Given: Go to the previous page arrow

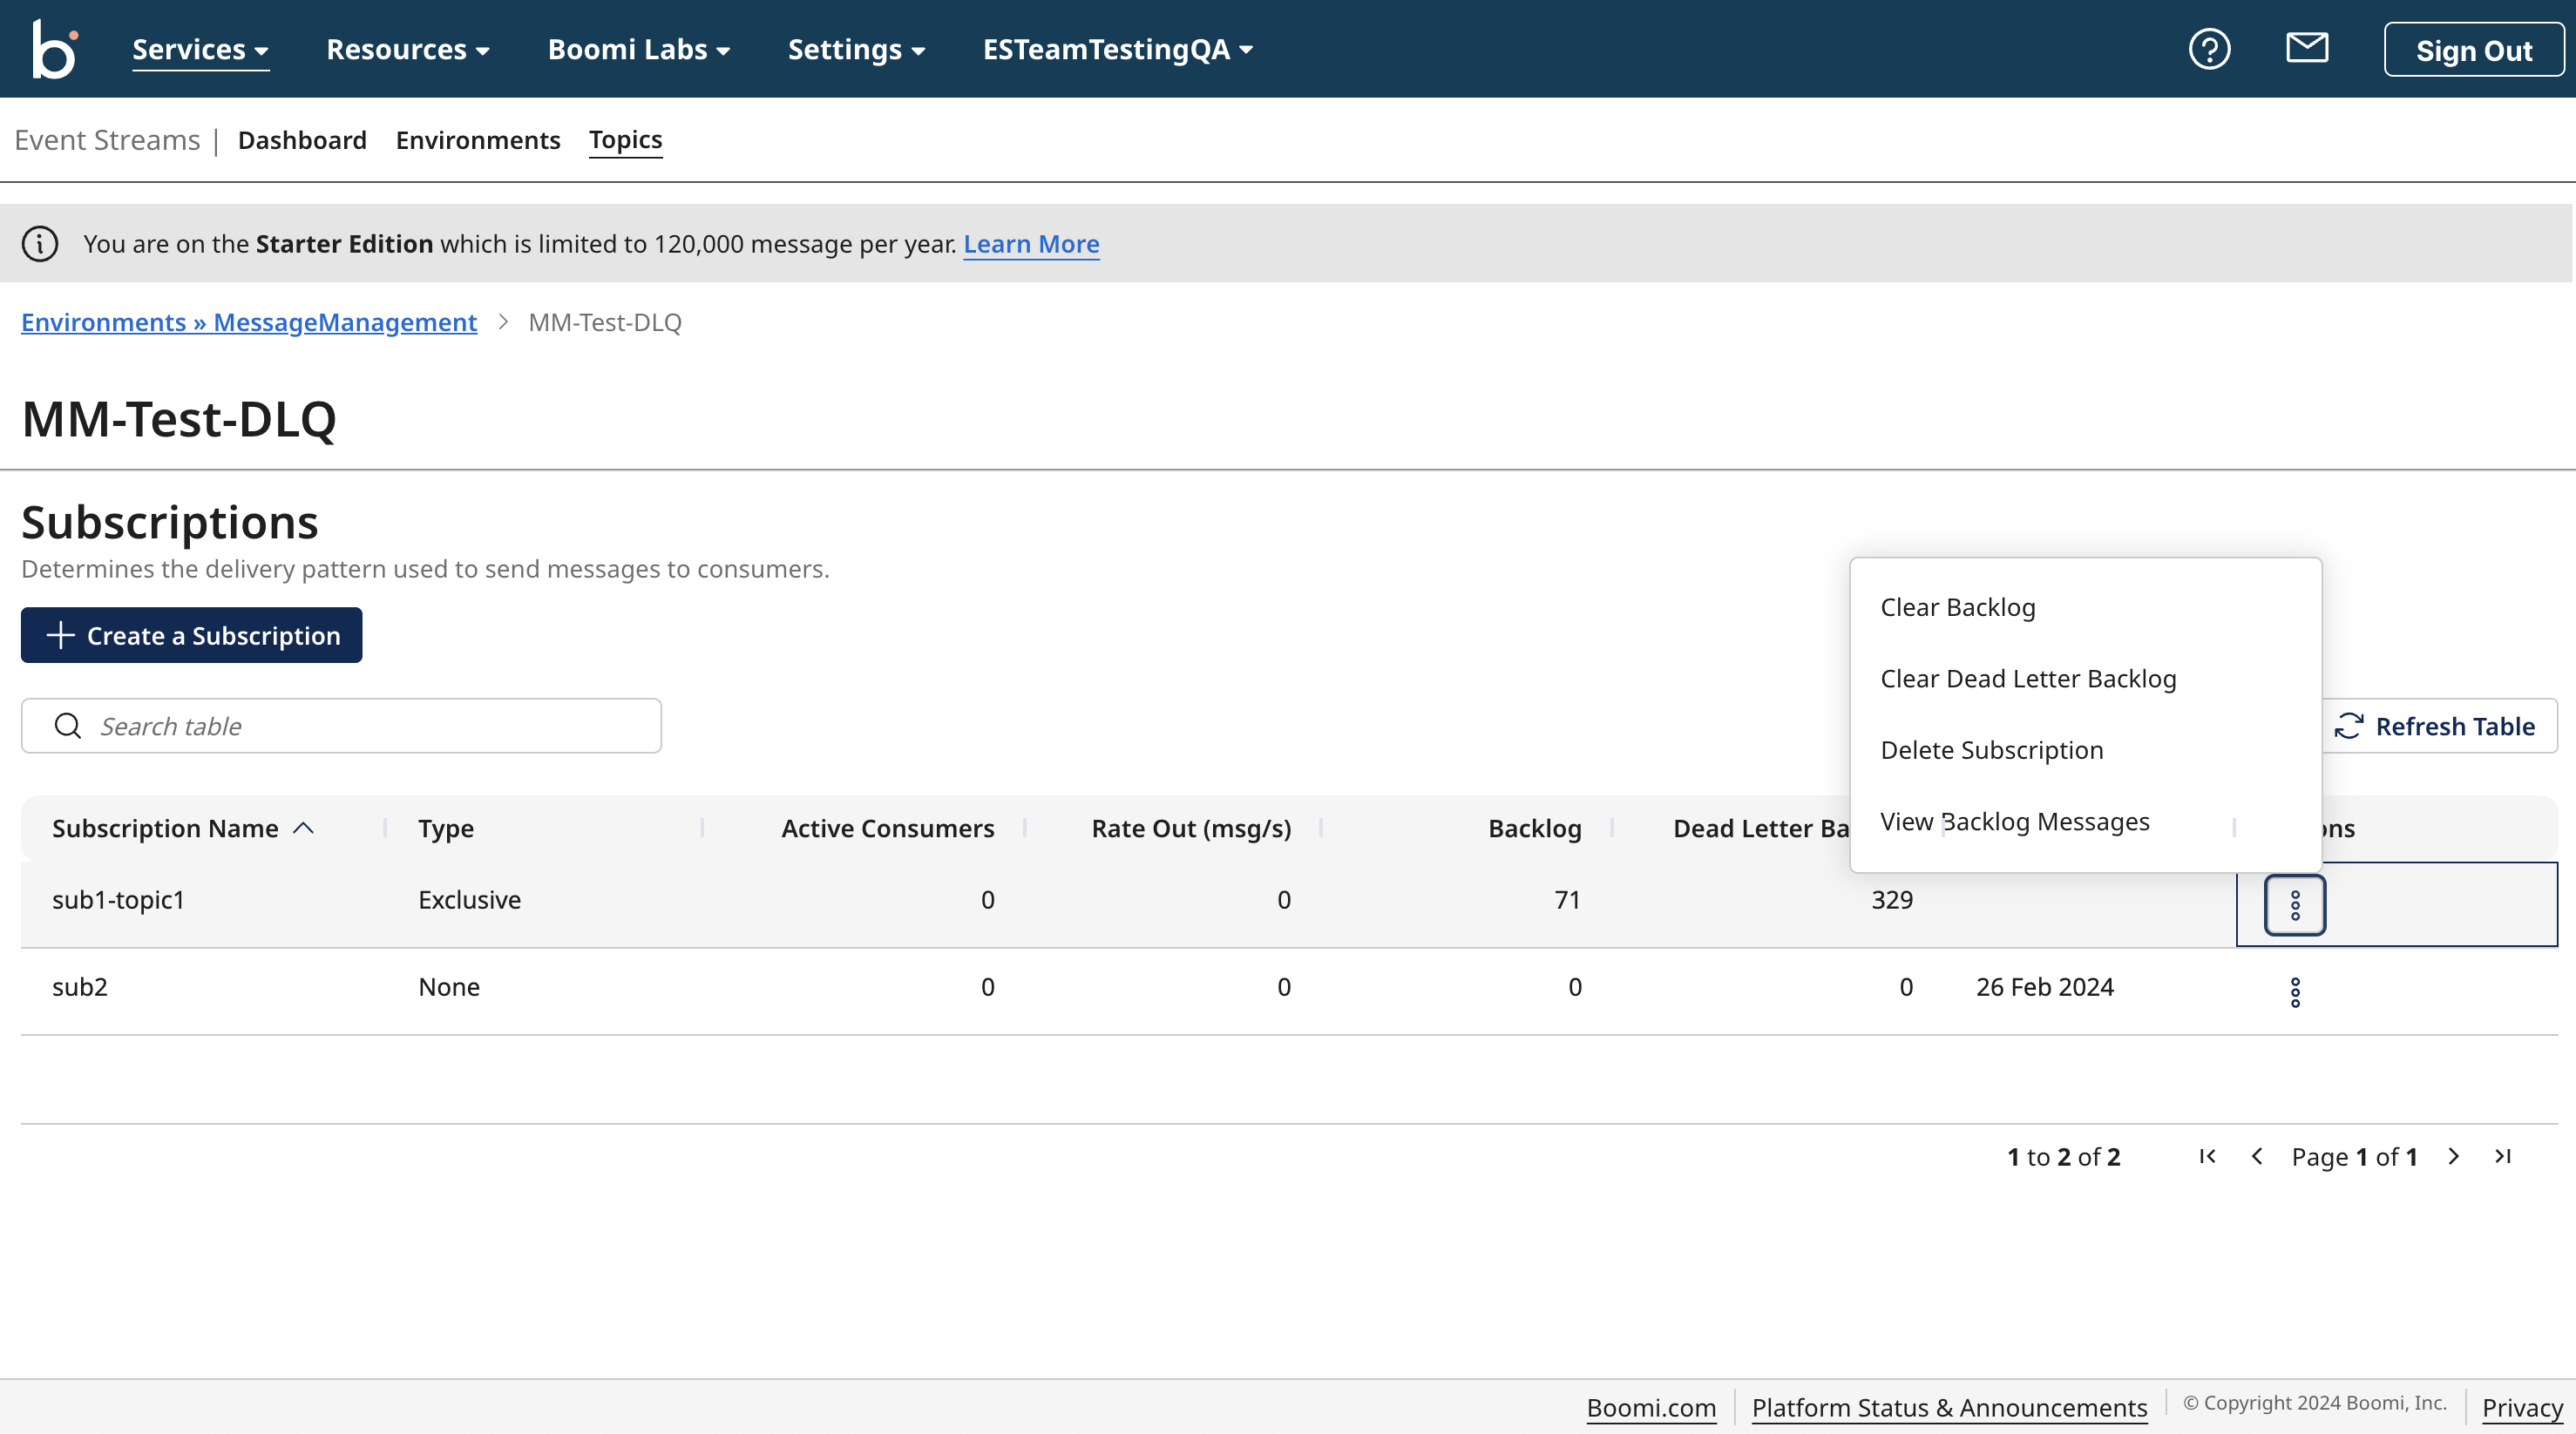Looking at the screenshot, I should coord(2257,1157).
